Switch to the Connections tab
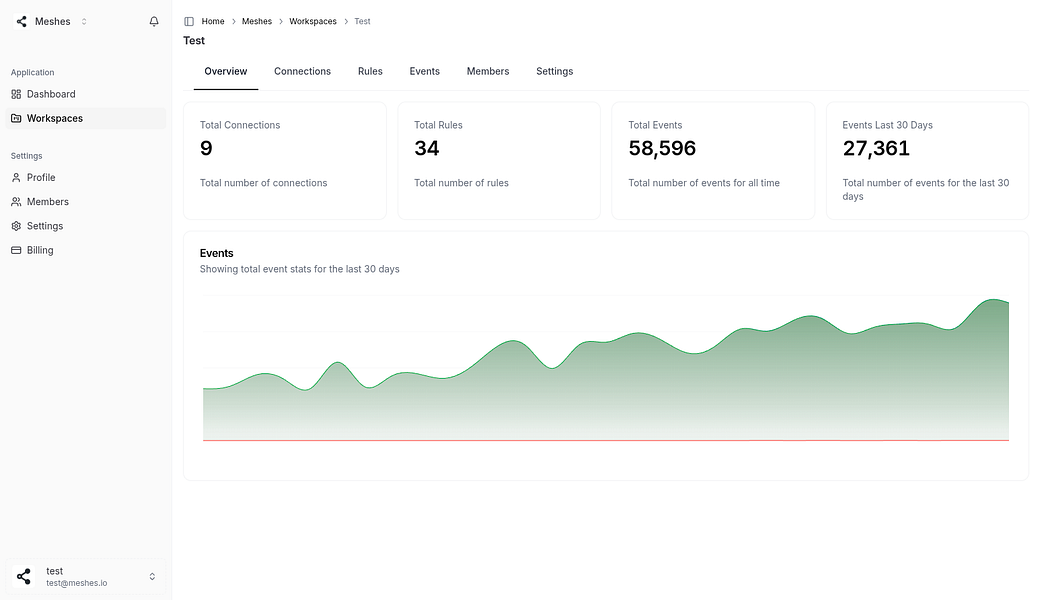The height and width of the screenshot is (600, 1040). 302,71
